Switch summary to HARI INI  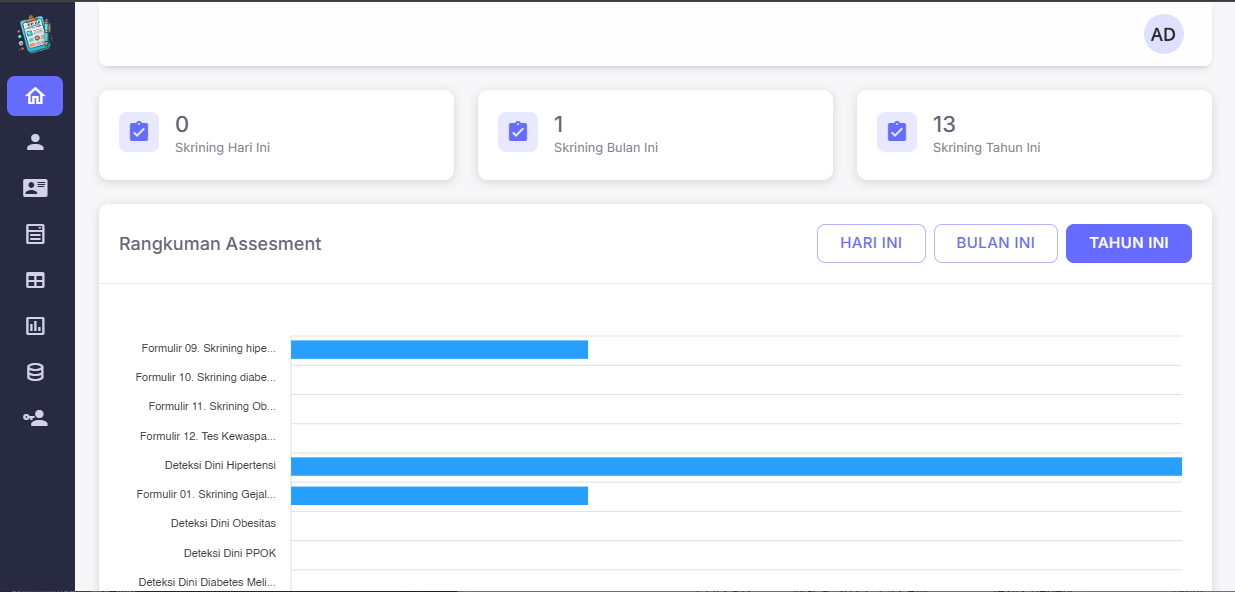point(870,243)
